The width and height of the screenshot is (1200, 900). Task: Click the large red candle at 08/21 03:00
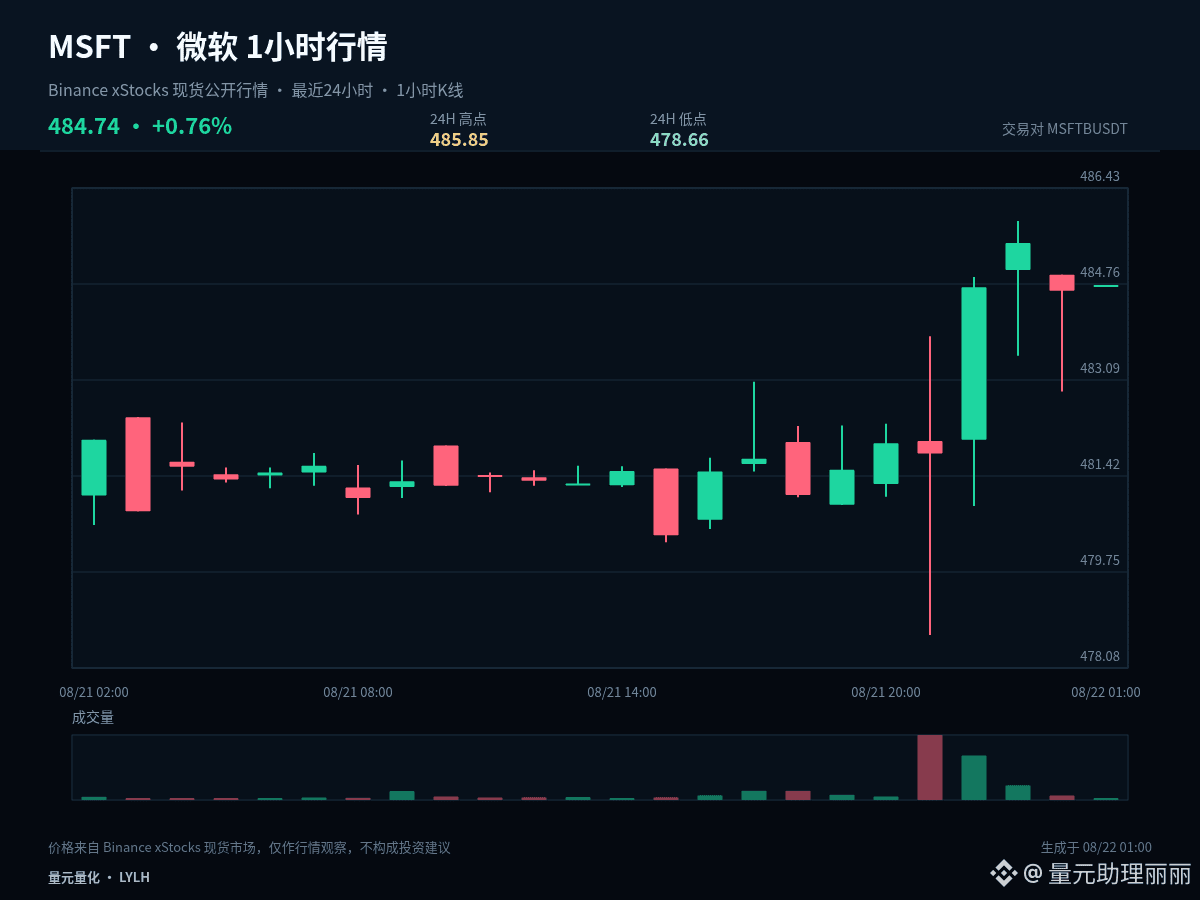[138, 464]
